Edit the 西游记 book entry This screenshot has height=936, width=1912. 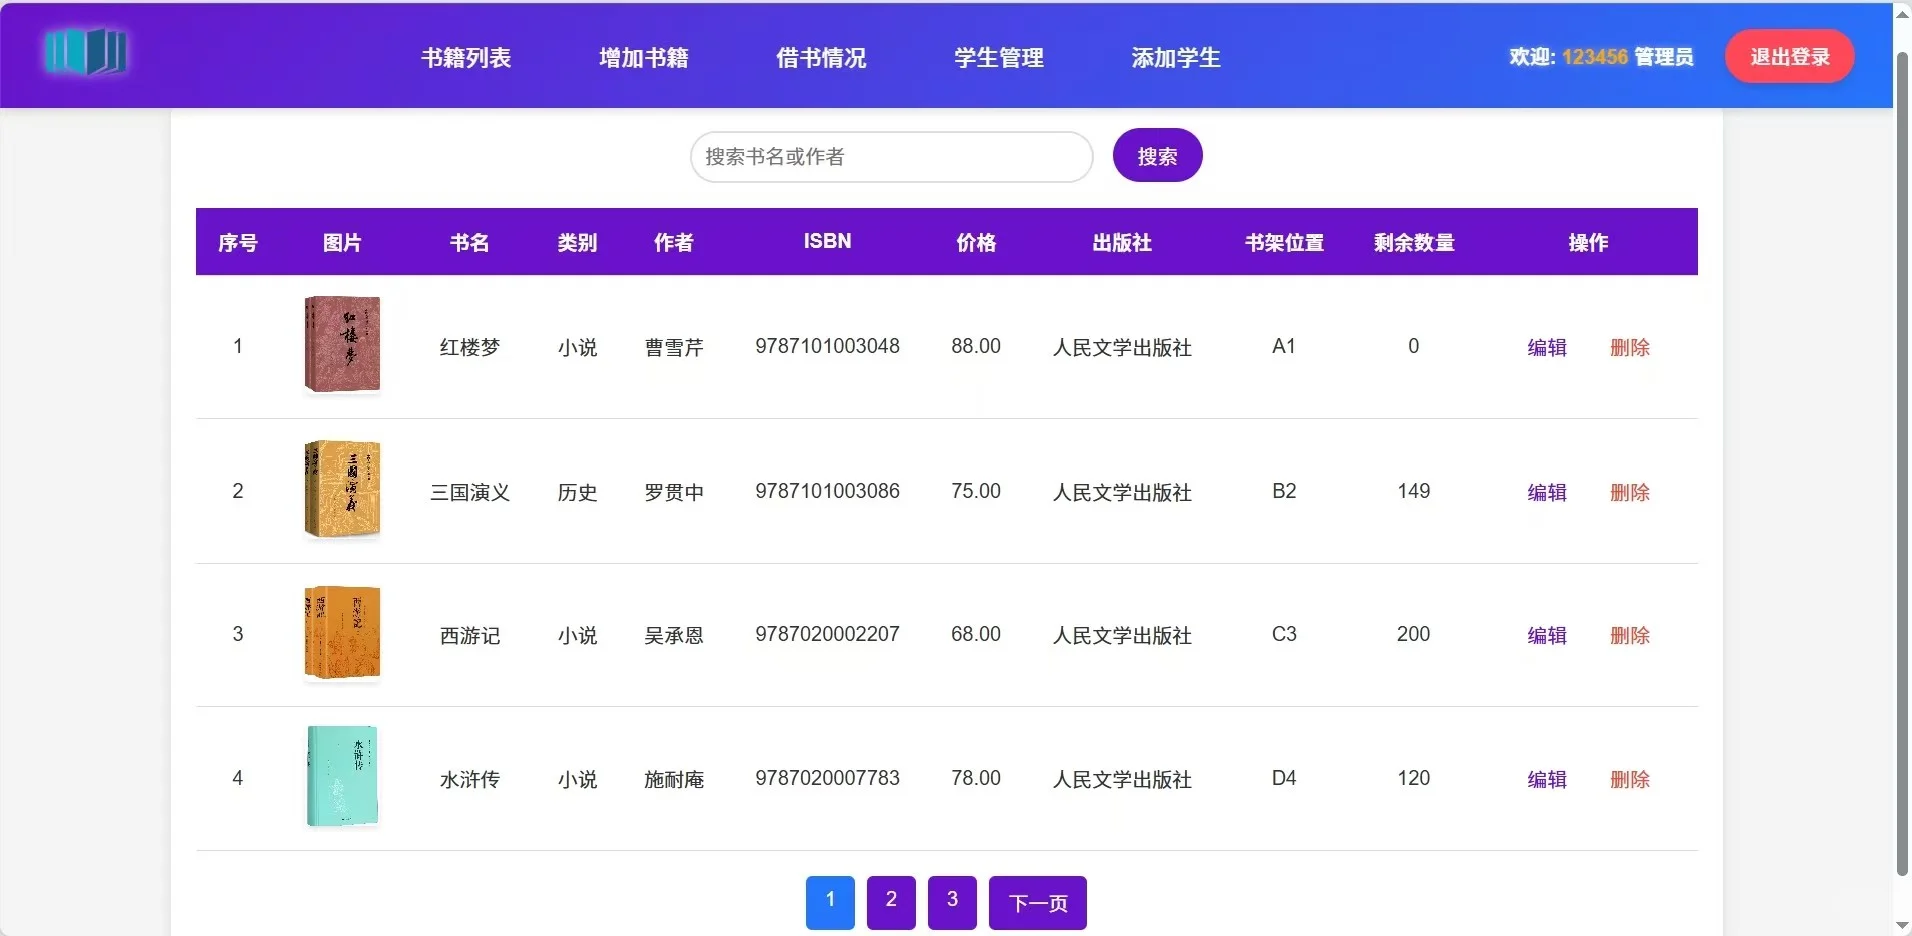click(1546, 635)
